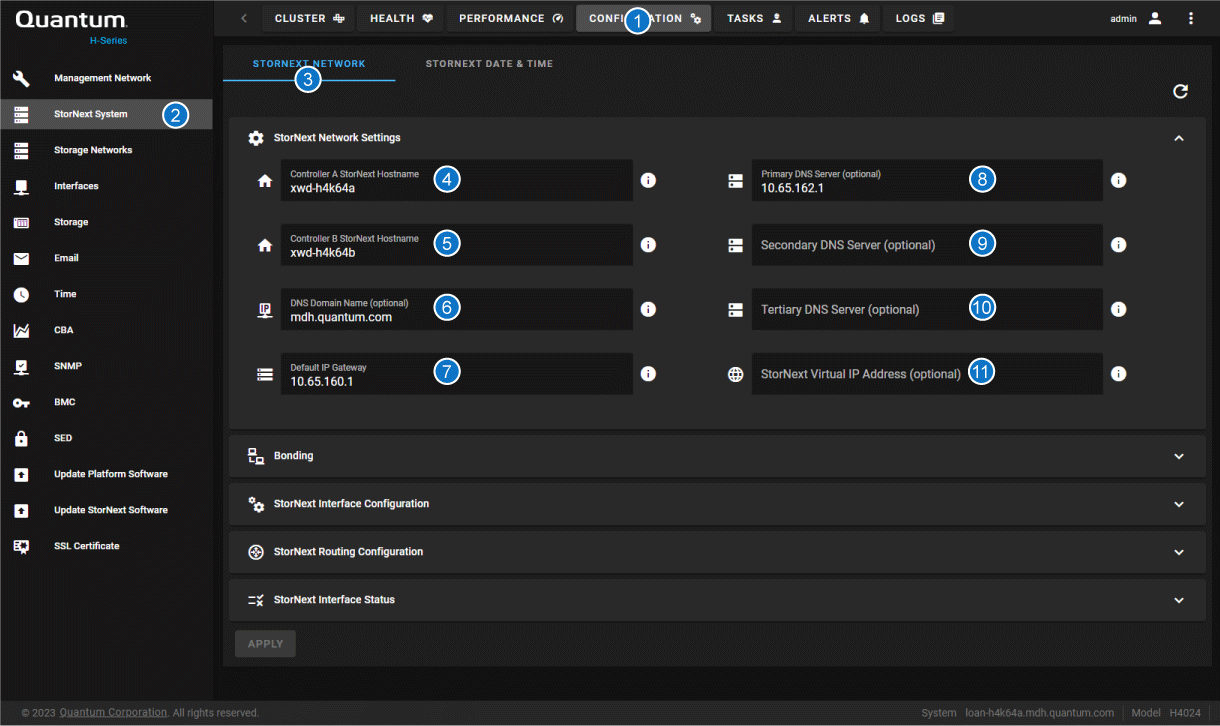Click the Primary DNS Server field

tap(927, 180)
